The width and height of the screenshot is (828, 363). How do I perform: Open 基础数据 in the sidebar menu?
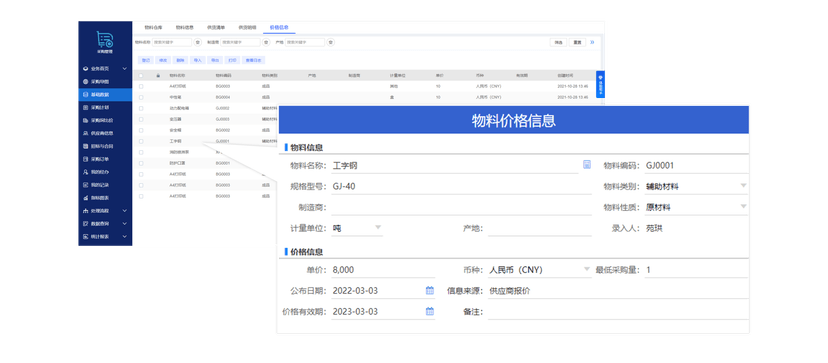click(x=105, y=95)
